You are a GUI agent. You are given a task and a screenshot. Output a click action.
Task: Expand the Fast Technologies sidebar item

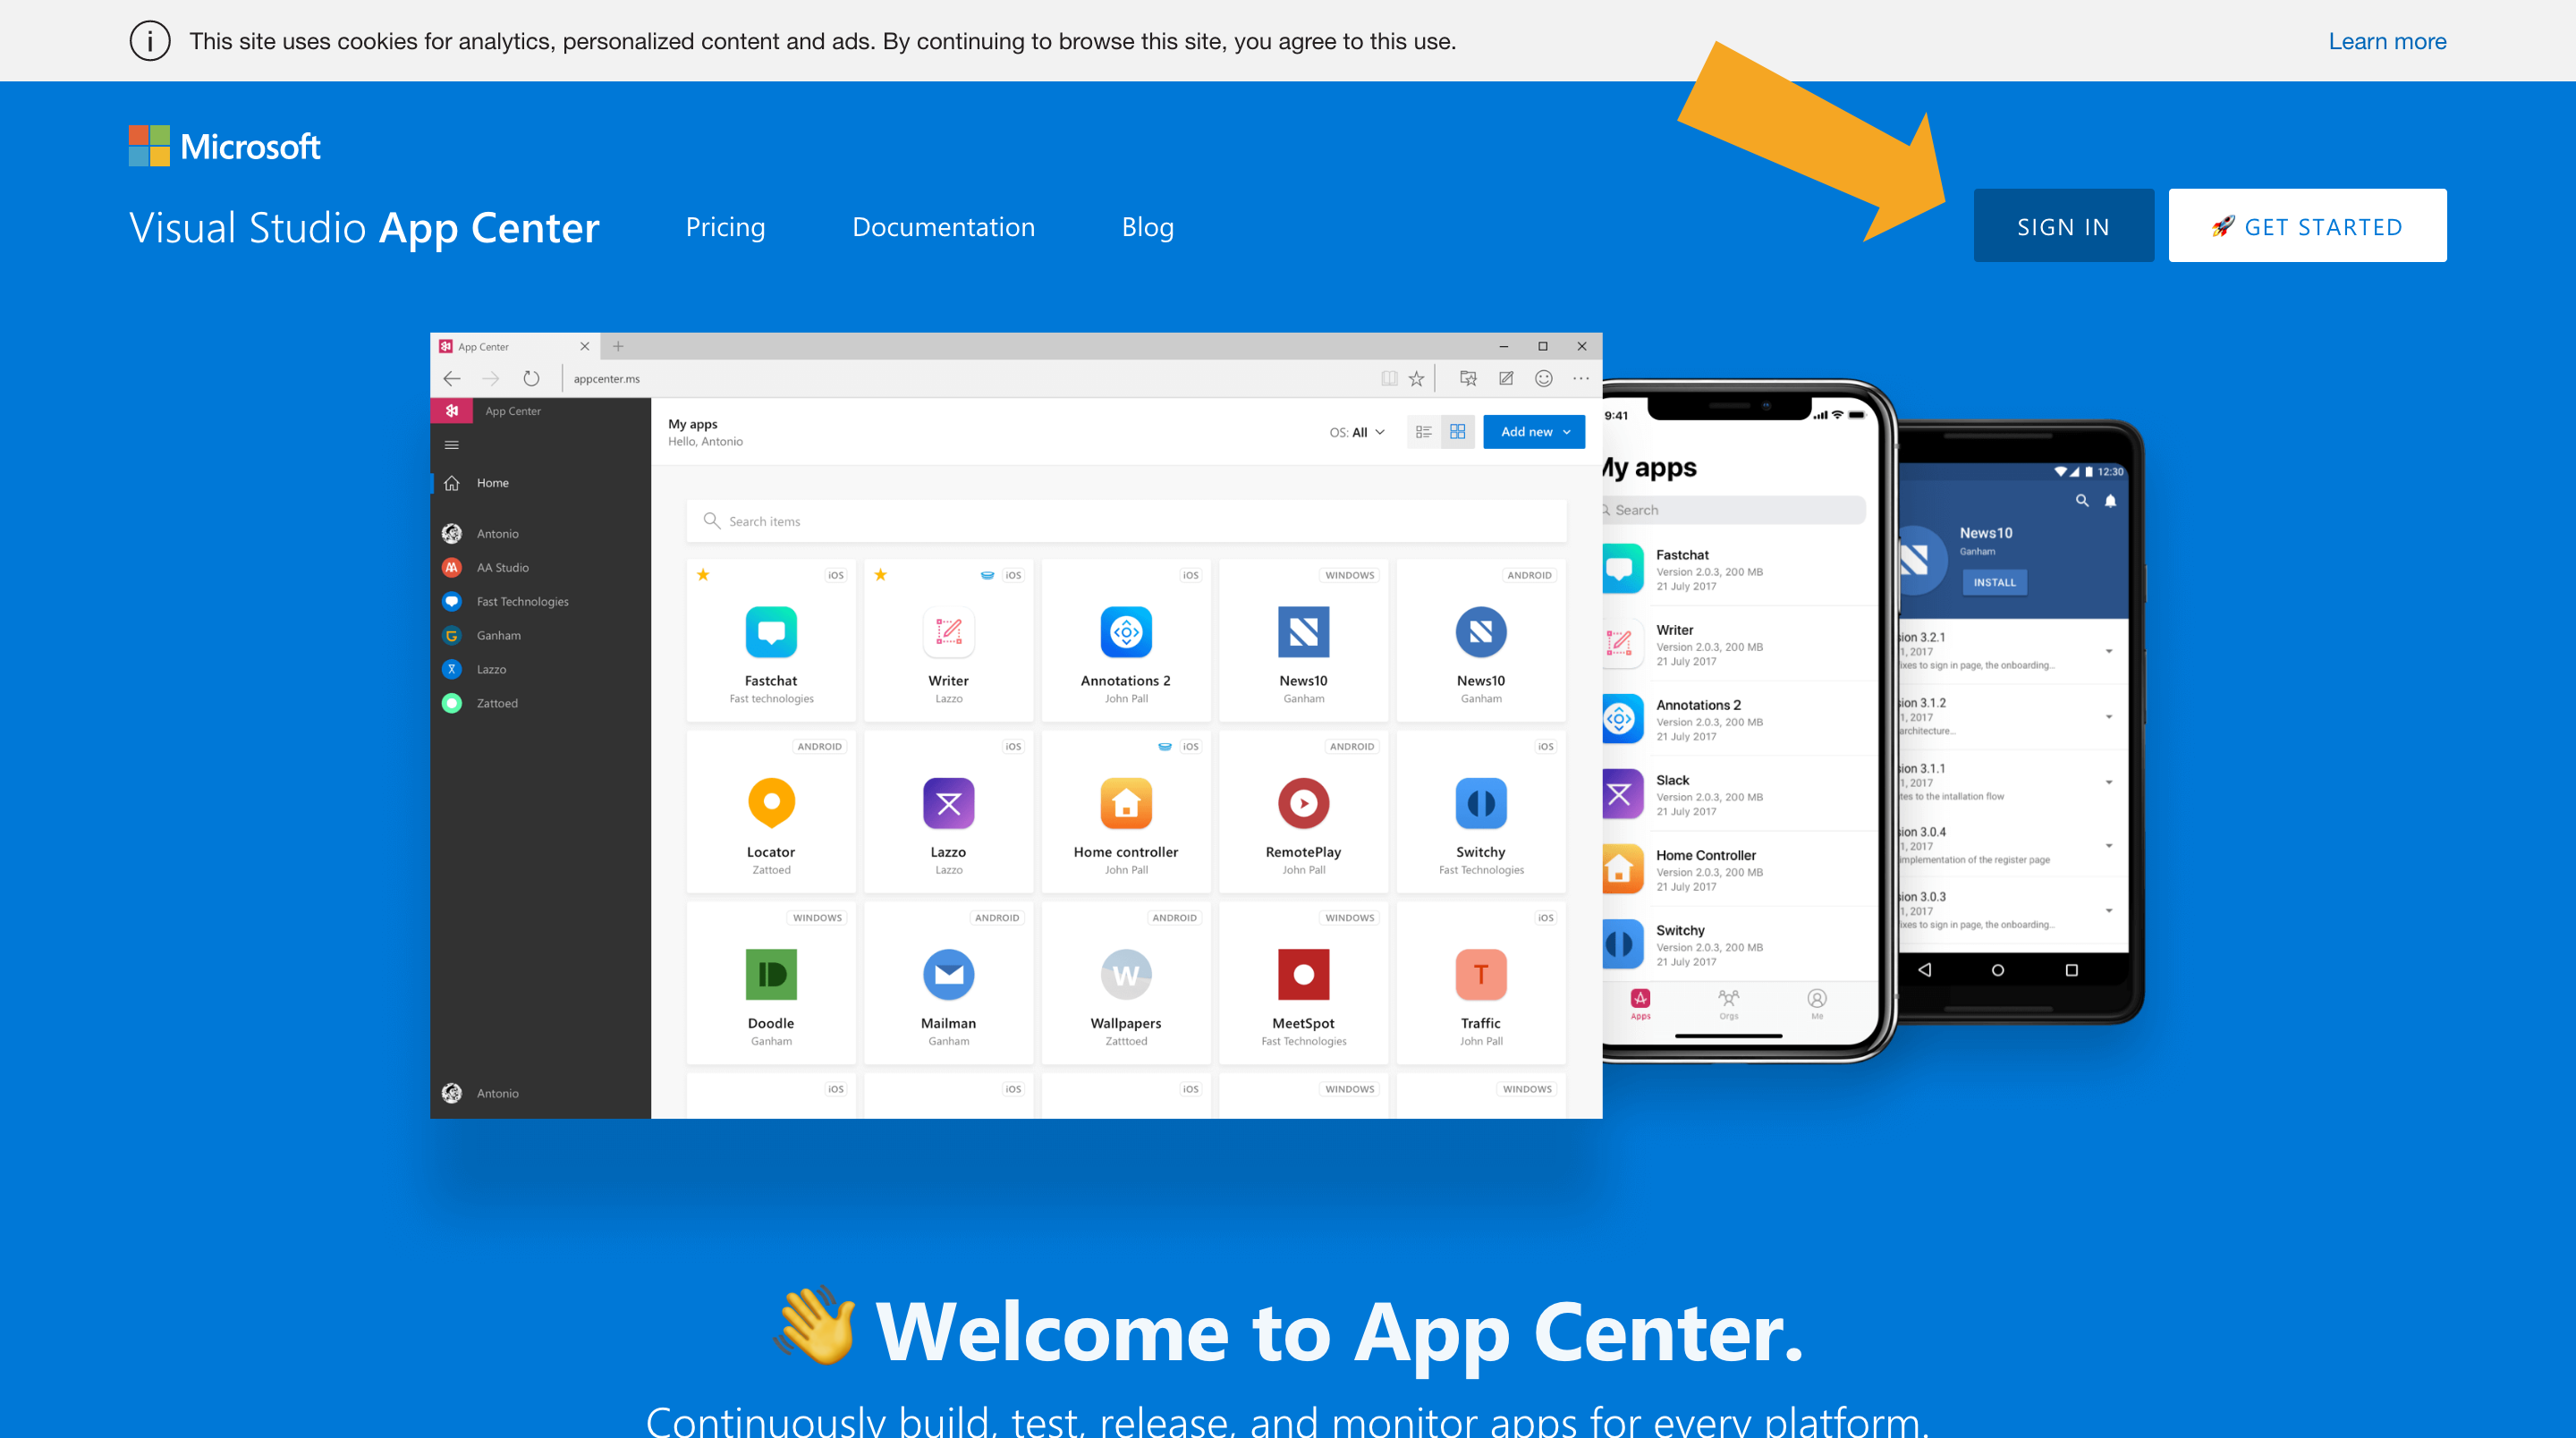pyautogui.click(x=523, y=601)
